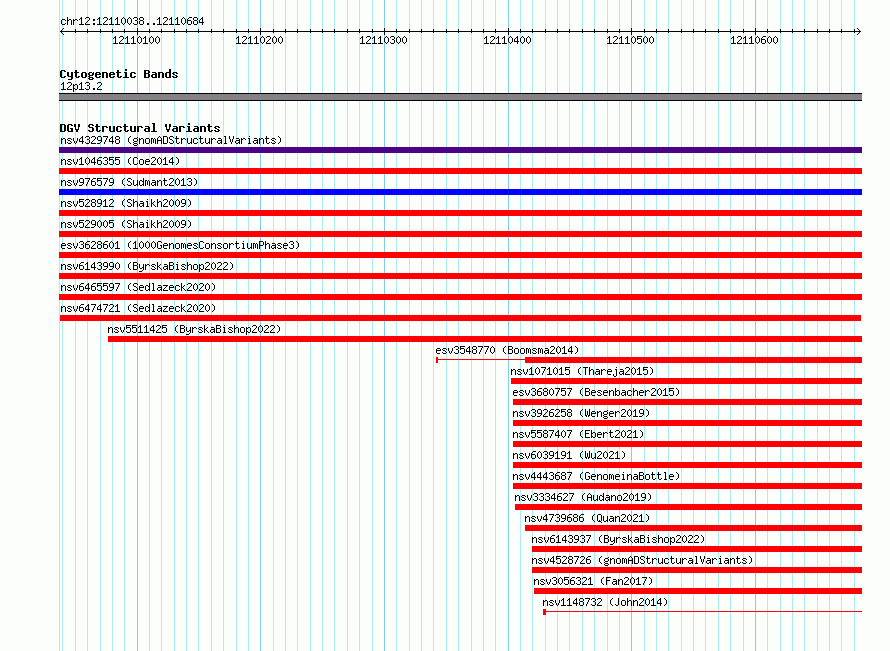
Task: Select nsv1148732 (John2014) label
Action: tap(605, 602)
